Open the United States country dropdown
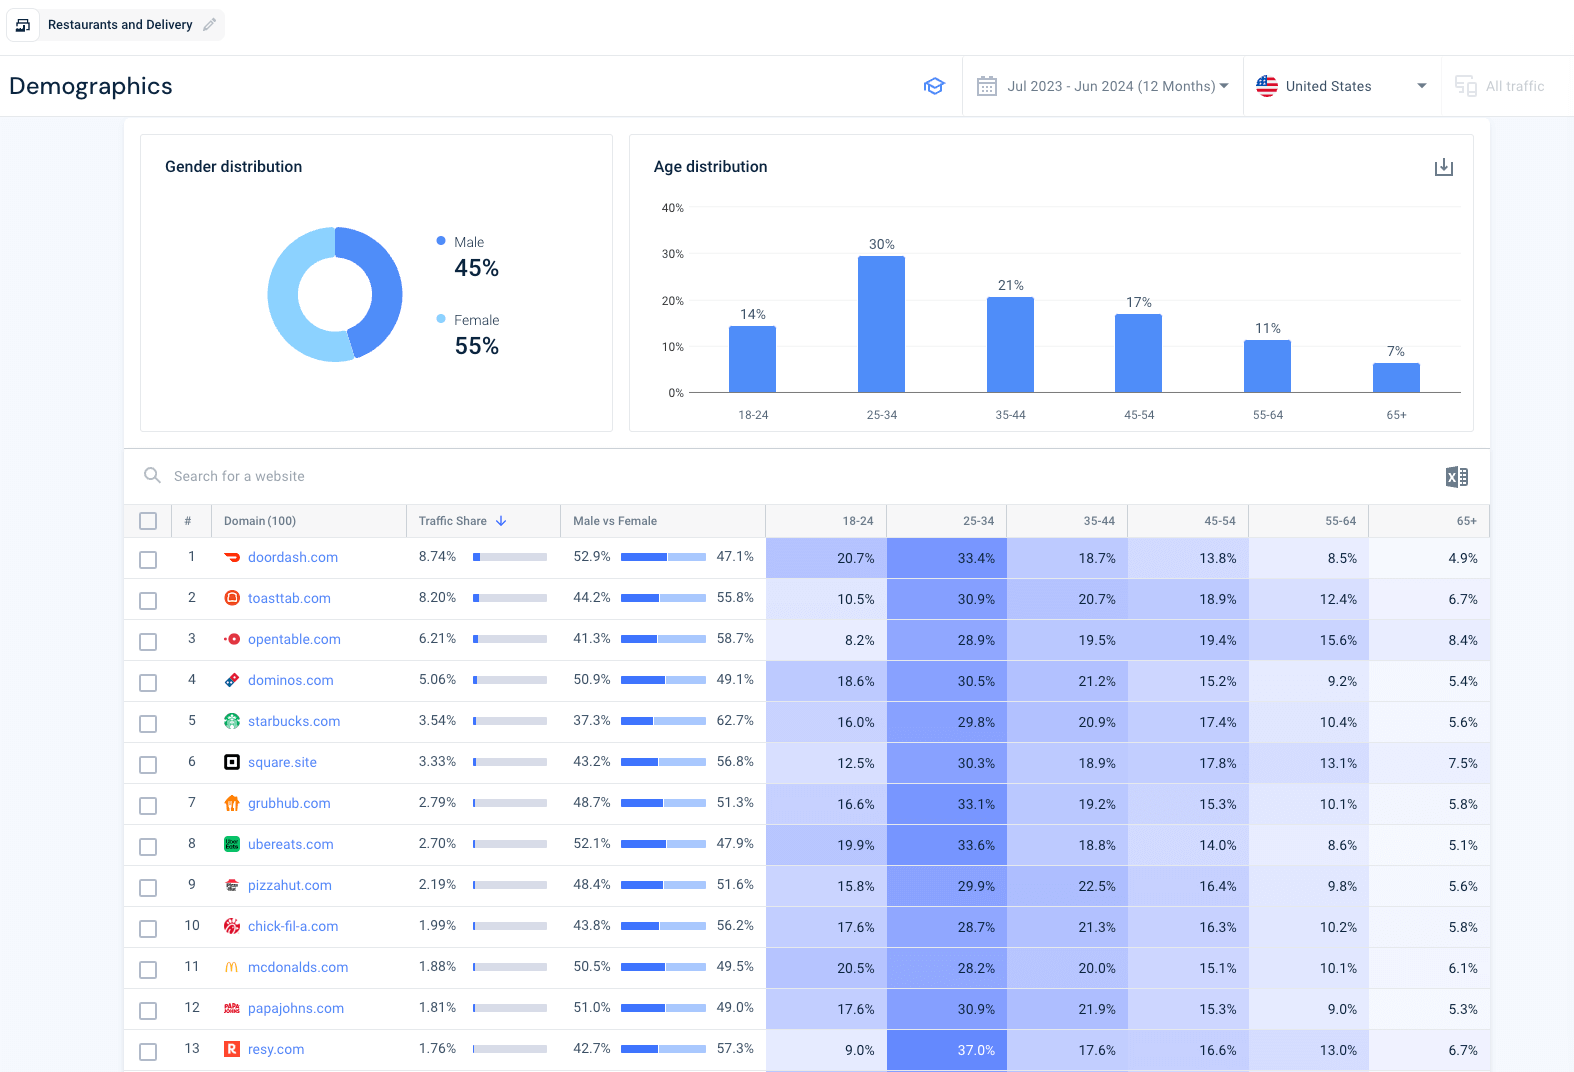The image size is (1574, 1072). pos(1342,86)
